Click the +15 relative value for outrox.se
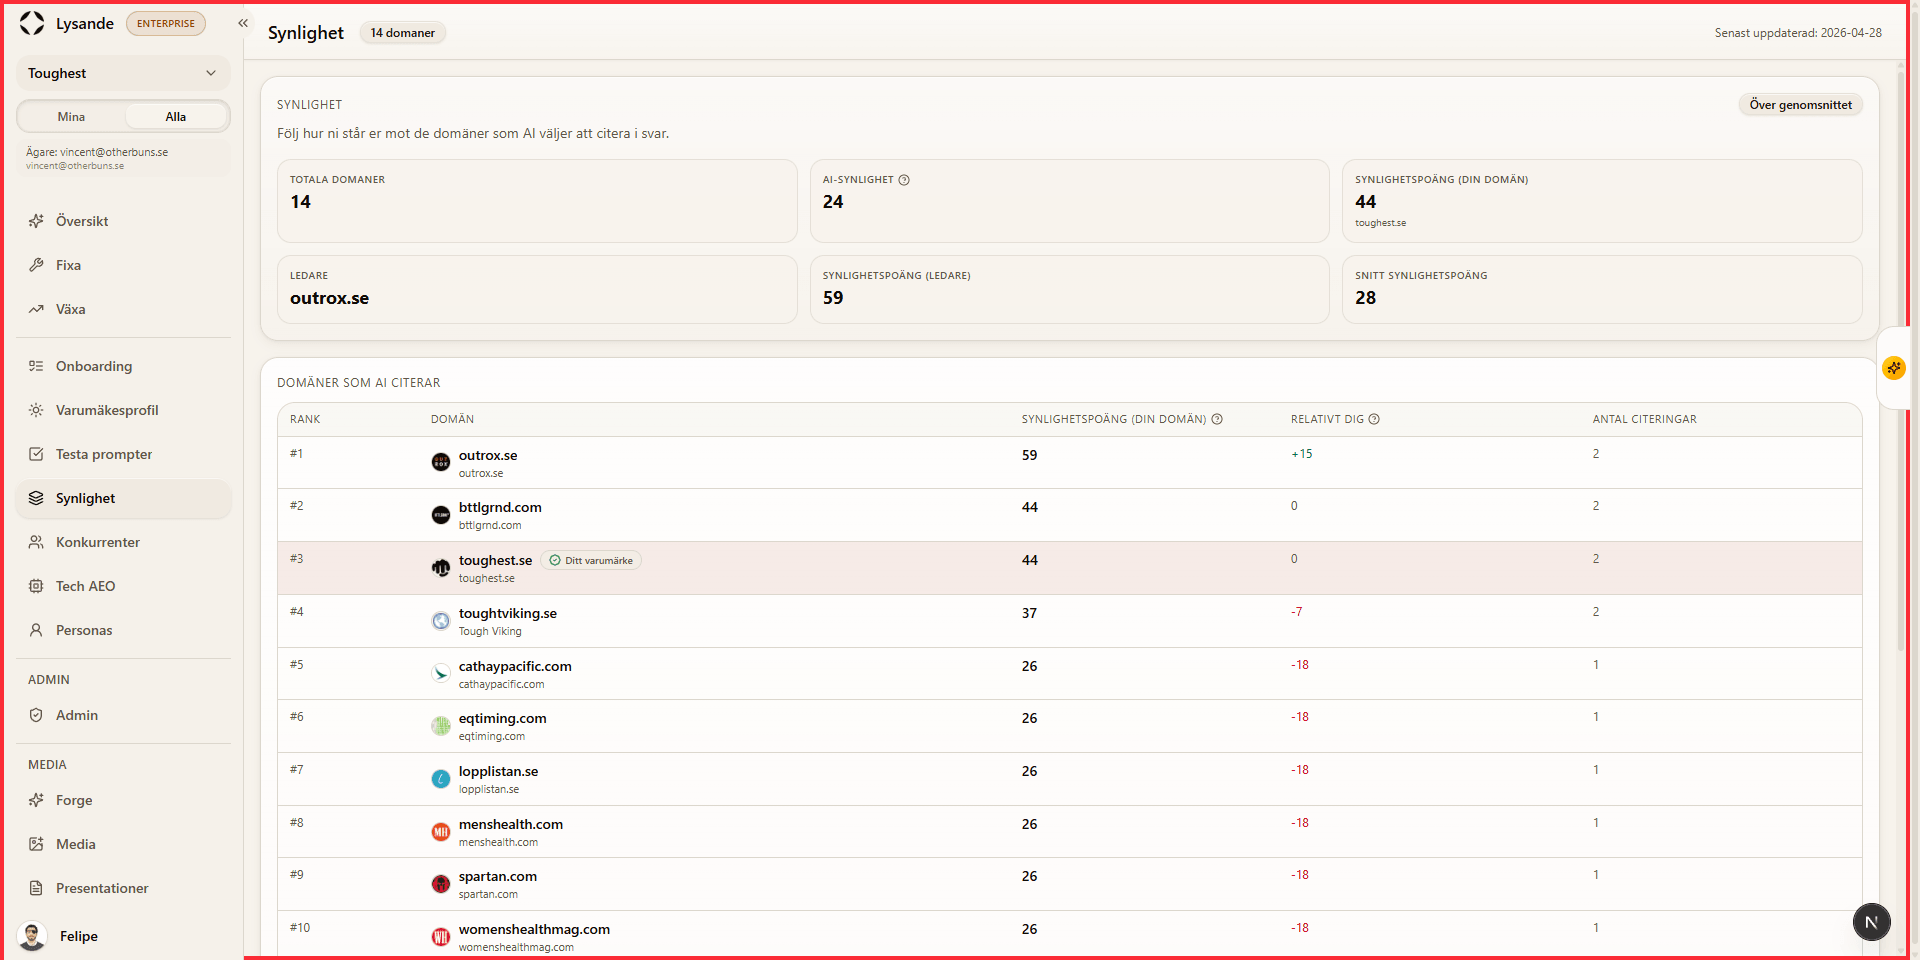 pos(1301,454)
